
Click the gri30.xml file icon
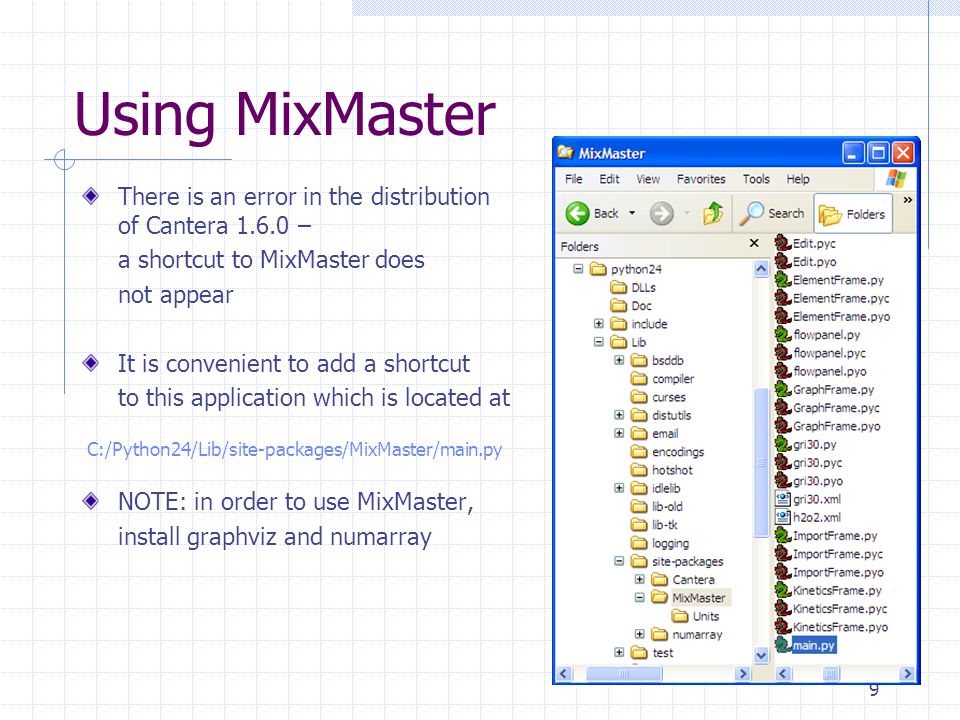(x=783, y=499)
